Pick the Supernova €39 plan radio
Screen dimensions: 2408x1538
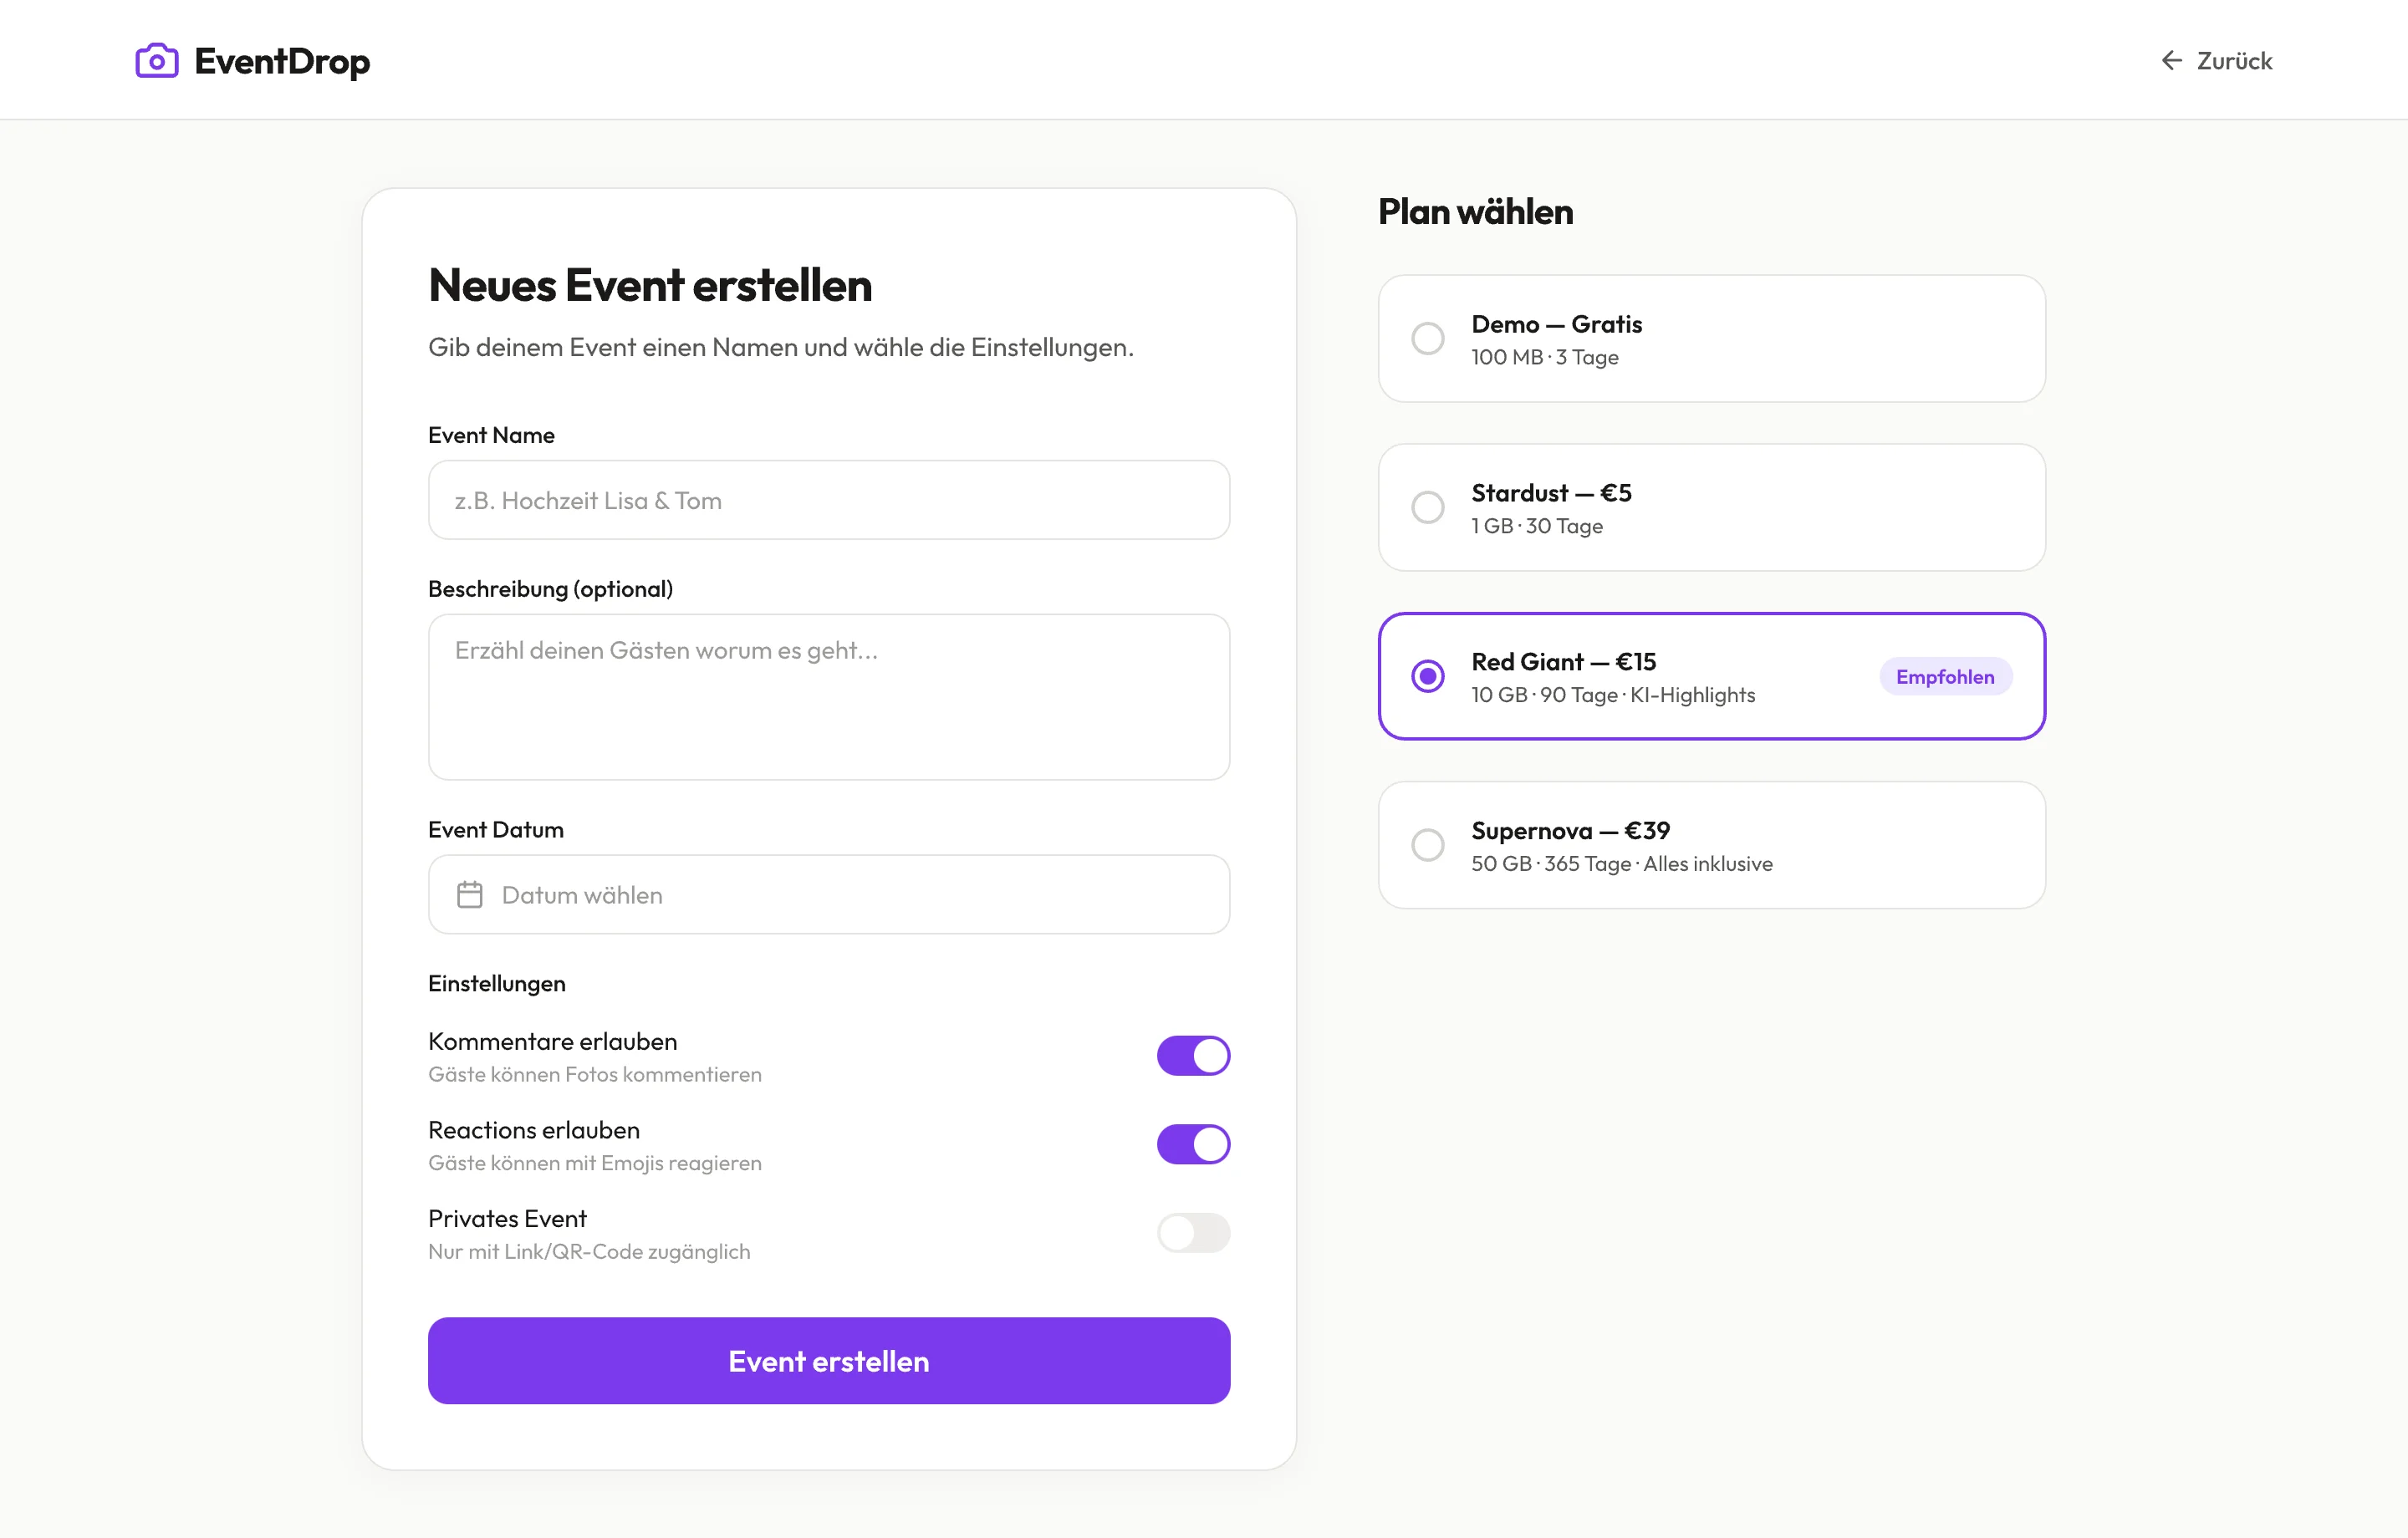click(1427, 845)
